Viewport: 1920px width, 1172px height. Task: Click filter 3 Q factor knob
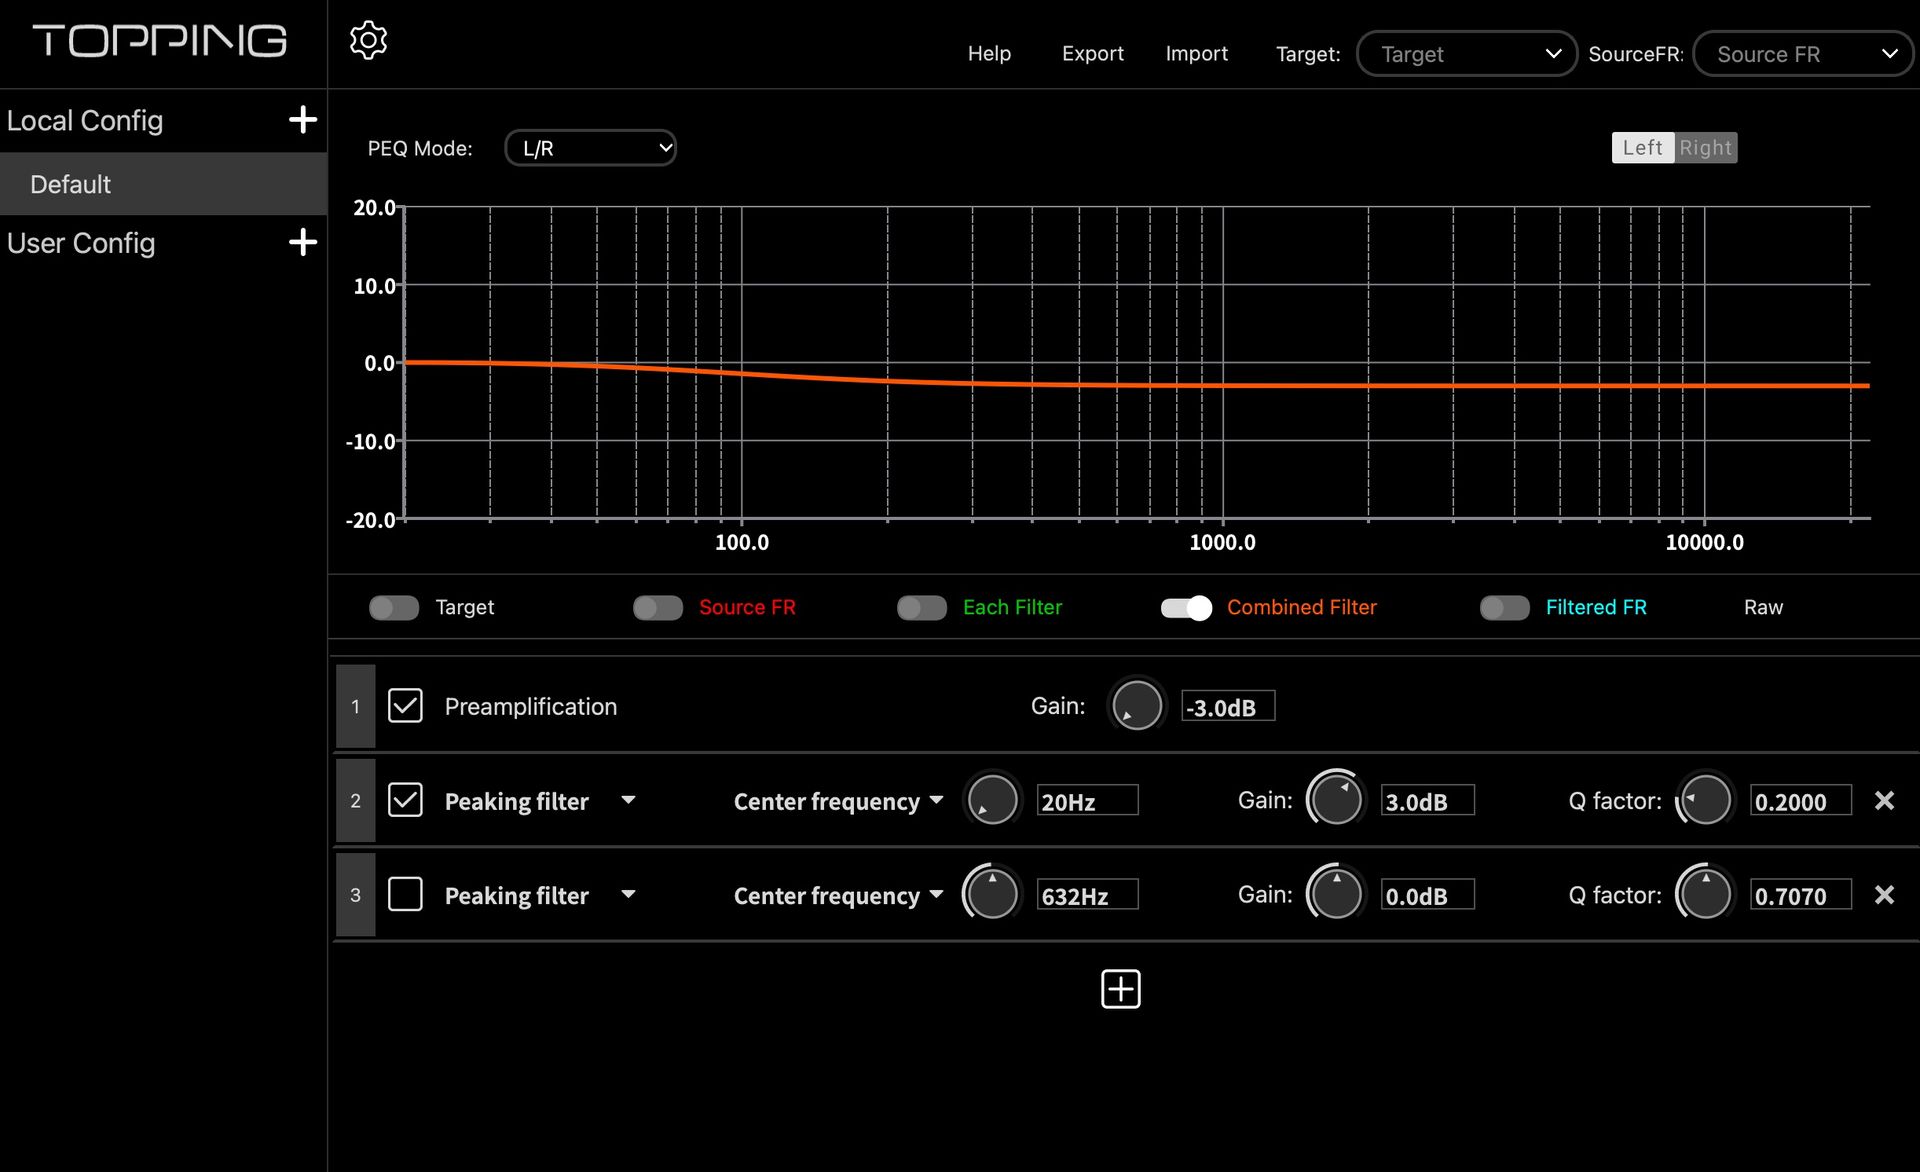(1705, 894)
